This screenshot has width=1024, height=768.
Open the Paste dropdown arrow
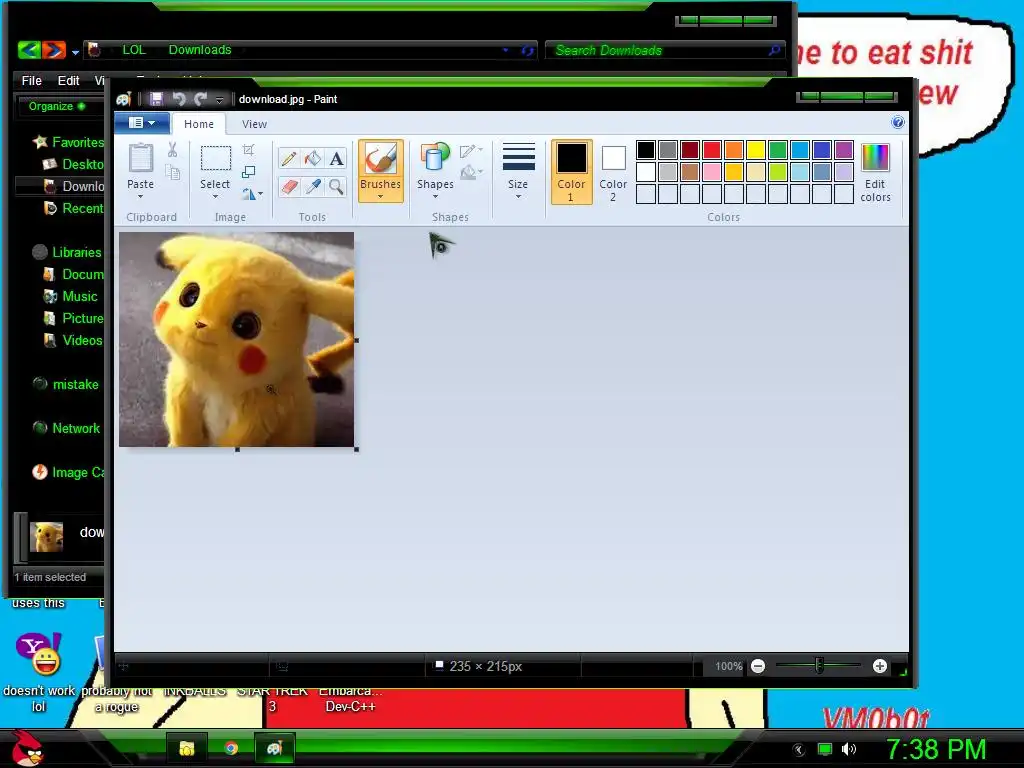tap(140, 197)
